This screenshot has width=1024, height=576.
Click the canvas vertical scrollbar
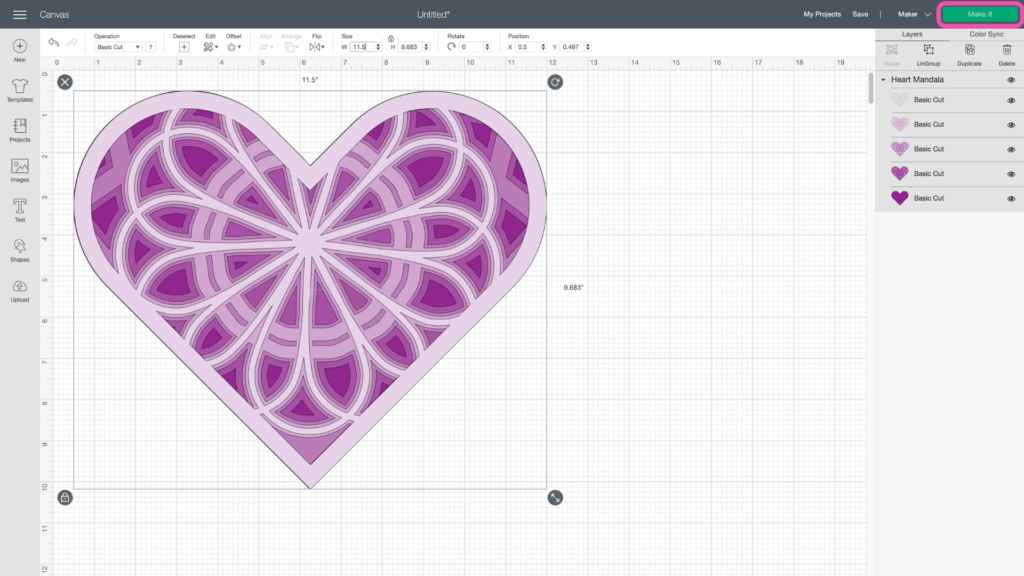(x=871, y=88)
